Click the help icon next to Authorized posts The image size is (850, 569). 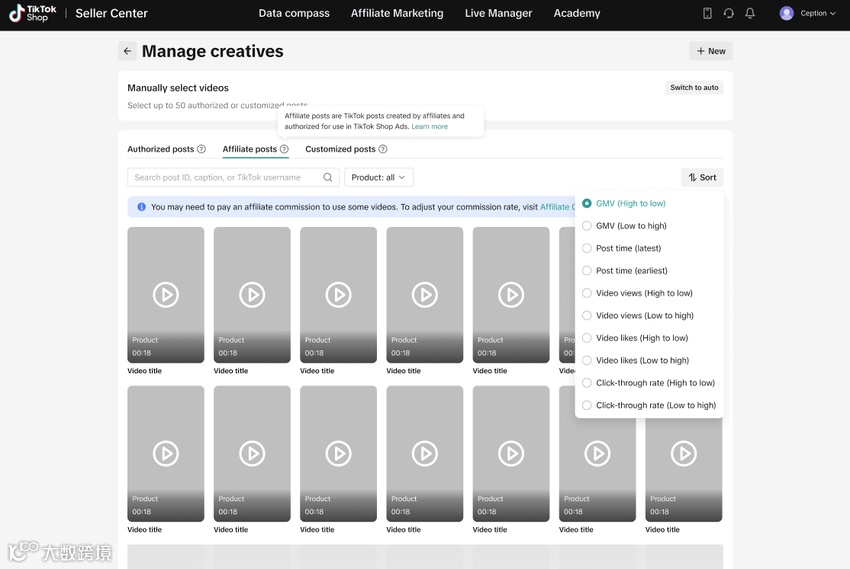[x=201, y=149]
